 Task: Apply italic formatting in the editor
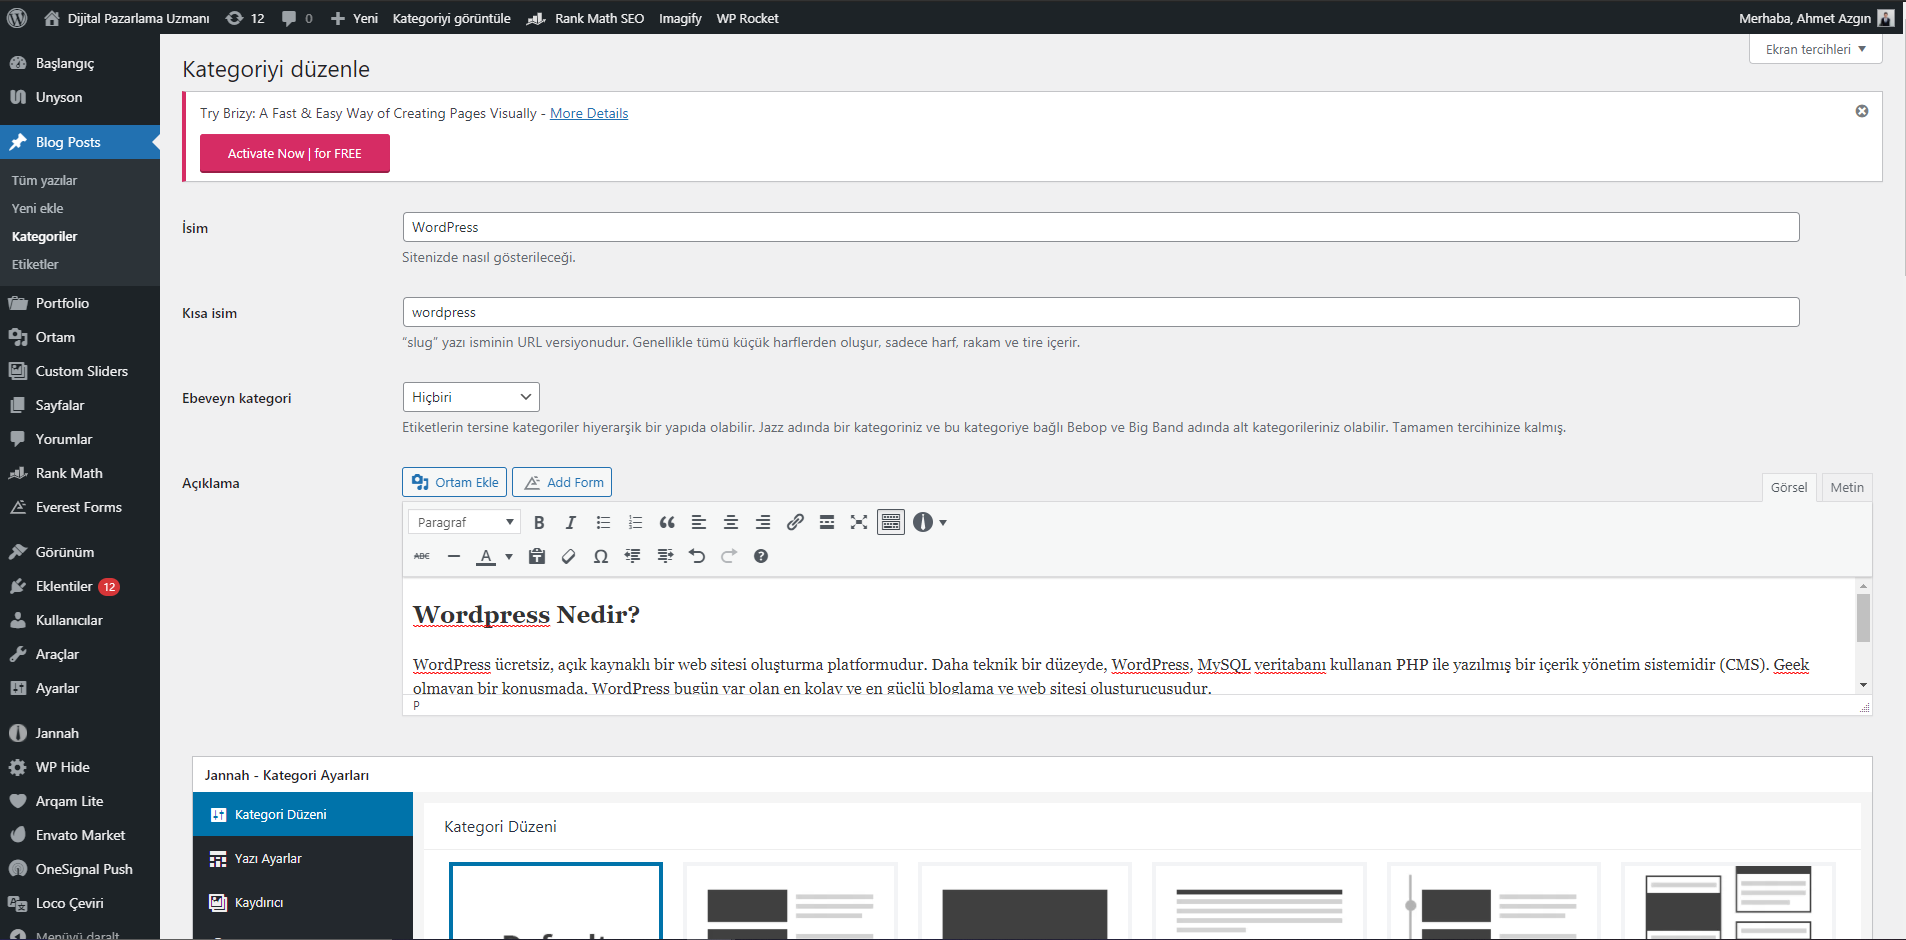(571, 522)
